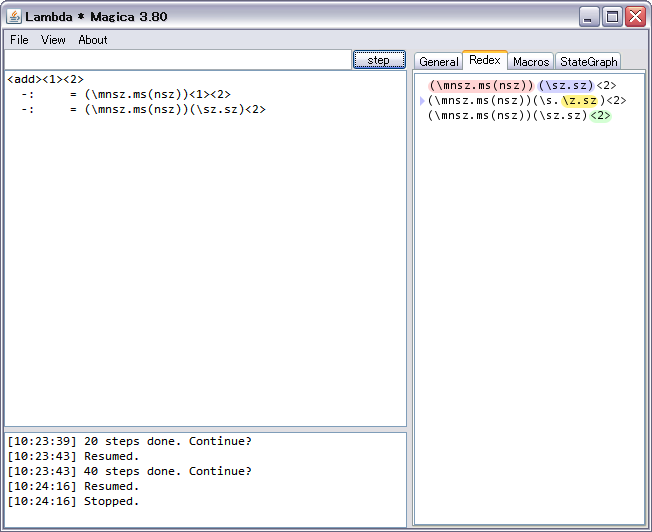Click the expression input field beside step

[x=178, y=60]
